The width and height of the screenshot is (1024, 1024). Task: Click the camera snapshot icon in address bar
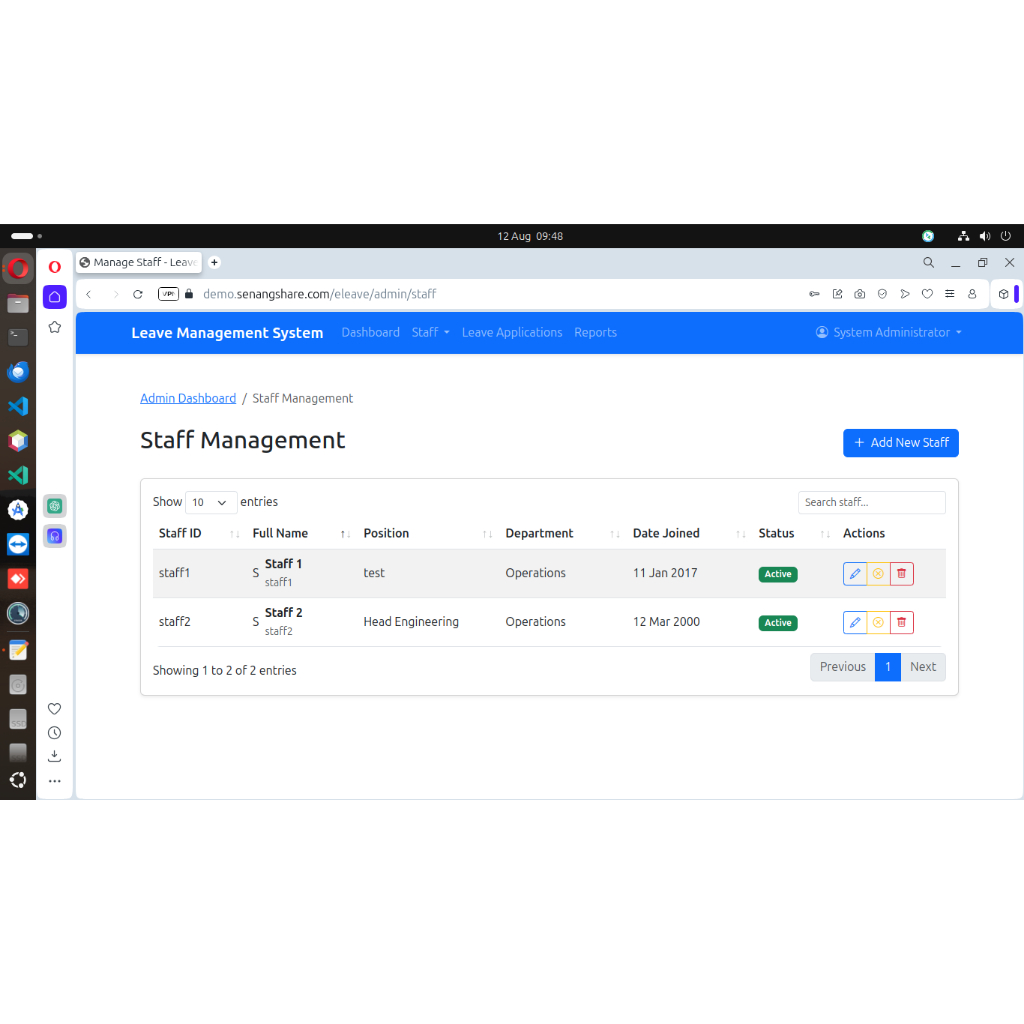[860, 294]
